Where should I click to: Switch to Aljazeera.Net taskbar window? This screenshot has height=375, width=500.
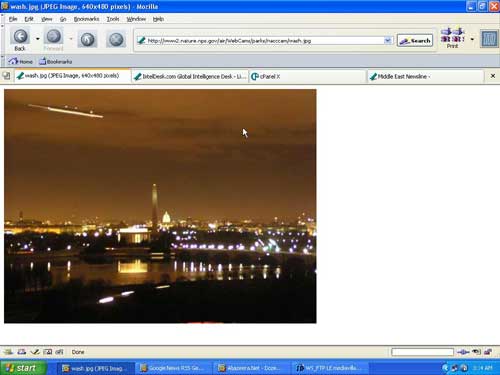click(x=251, y=368)
